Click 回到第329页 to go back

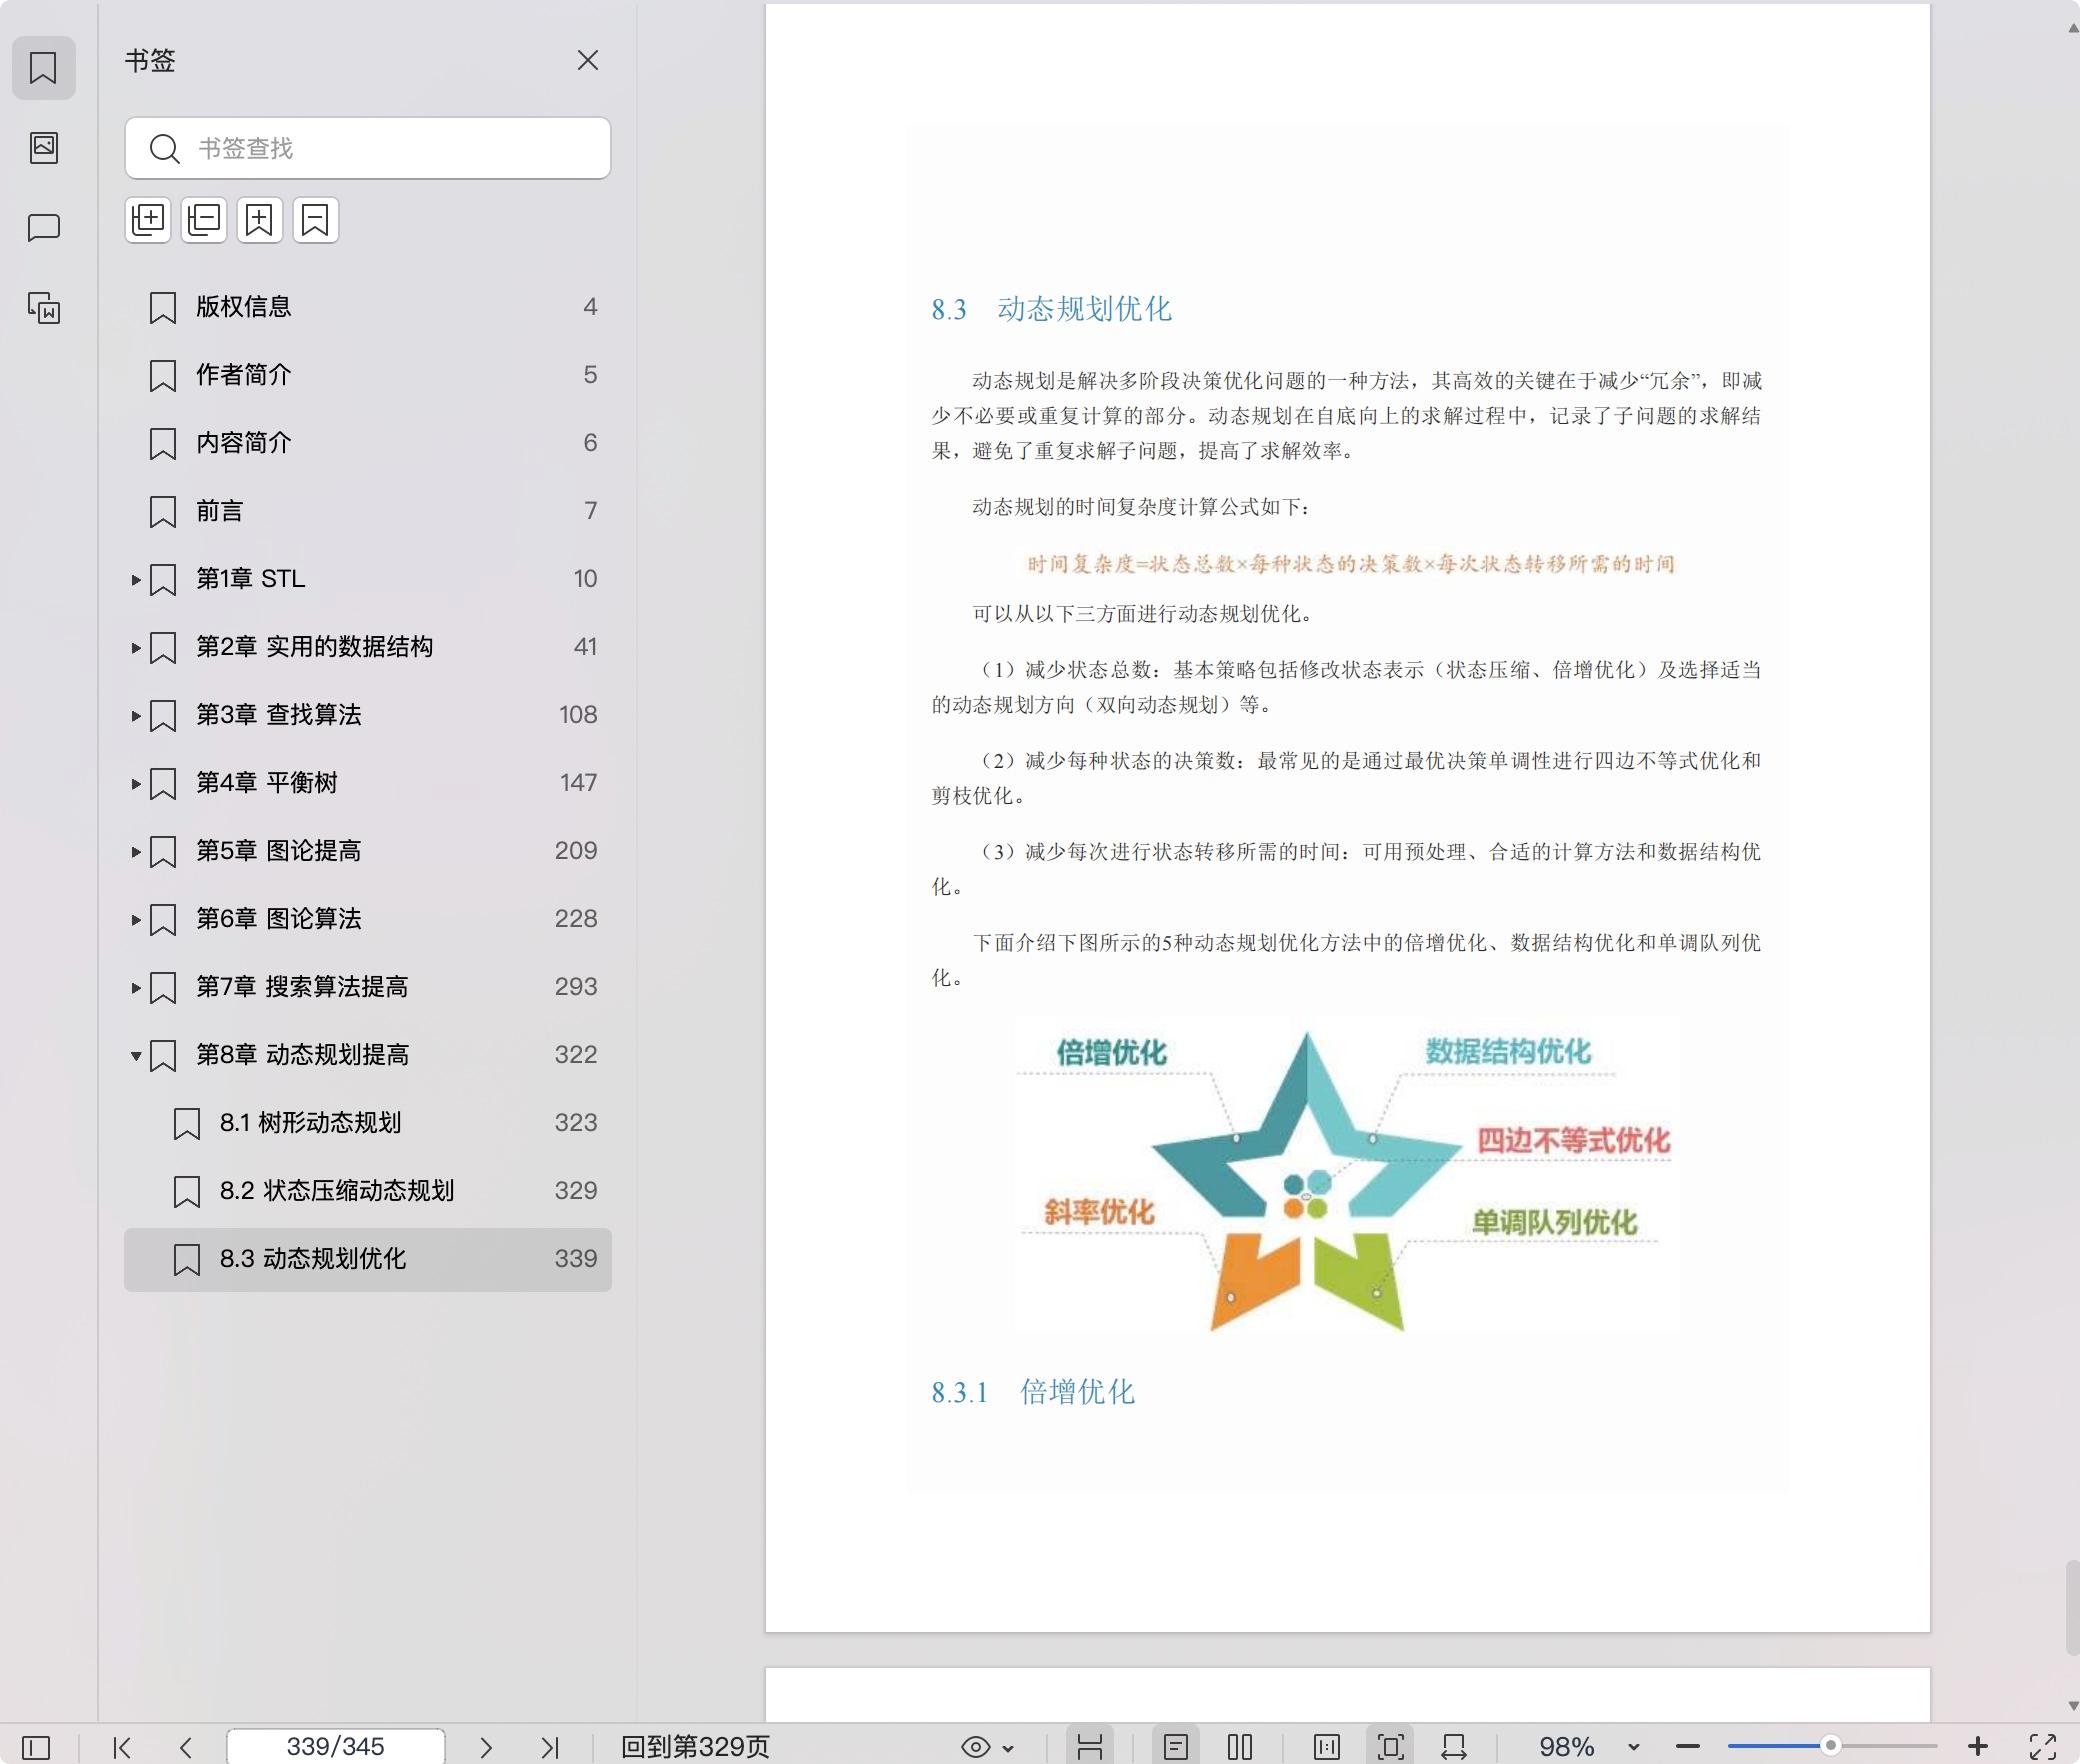coord(695,1747)
